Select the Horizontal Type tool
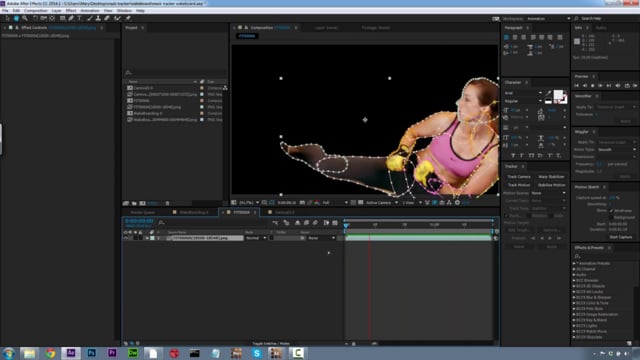This screenshot has height=360, width=640. click(80, 18)
